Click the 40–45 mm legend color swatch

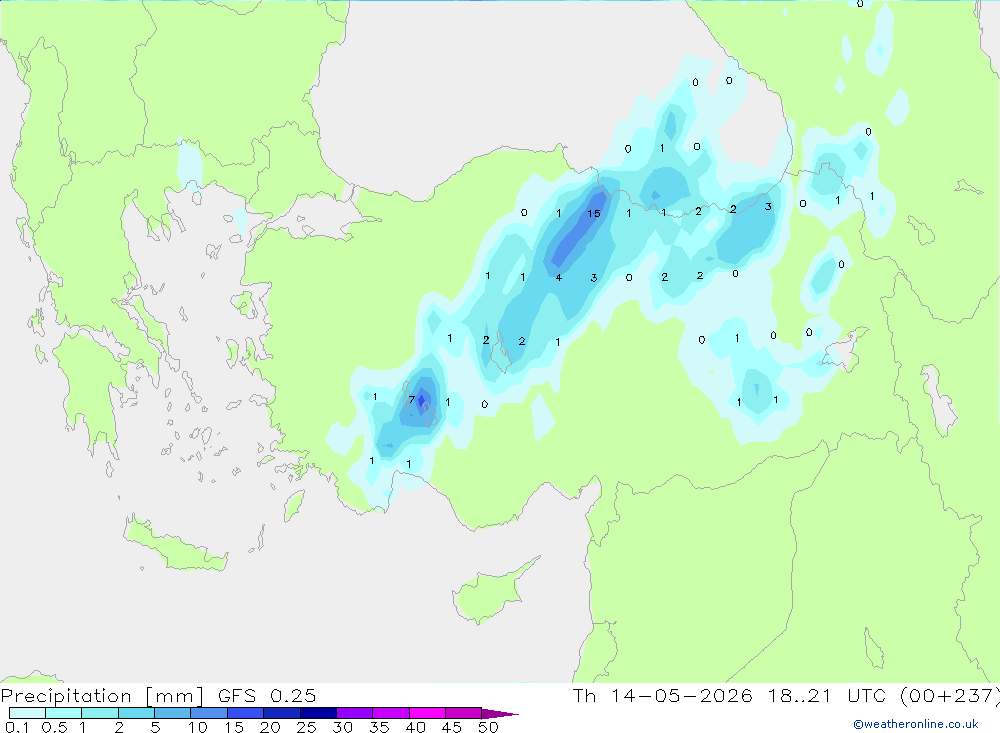pos(427,713)
